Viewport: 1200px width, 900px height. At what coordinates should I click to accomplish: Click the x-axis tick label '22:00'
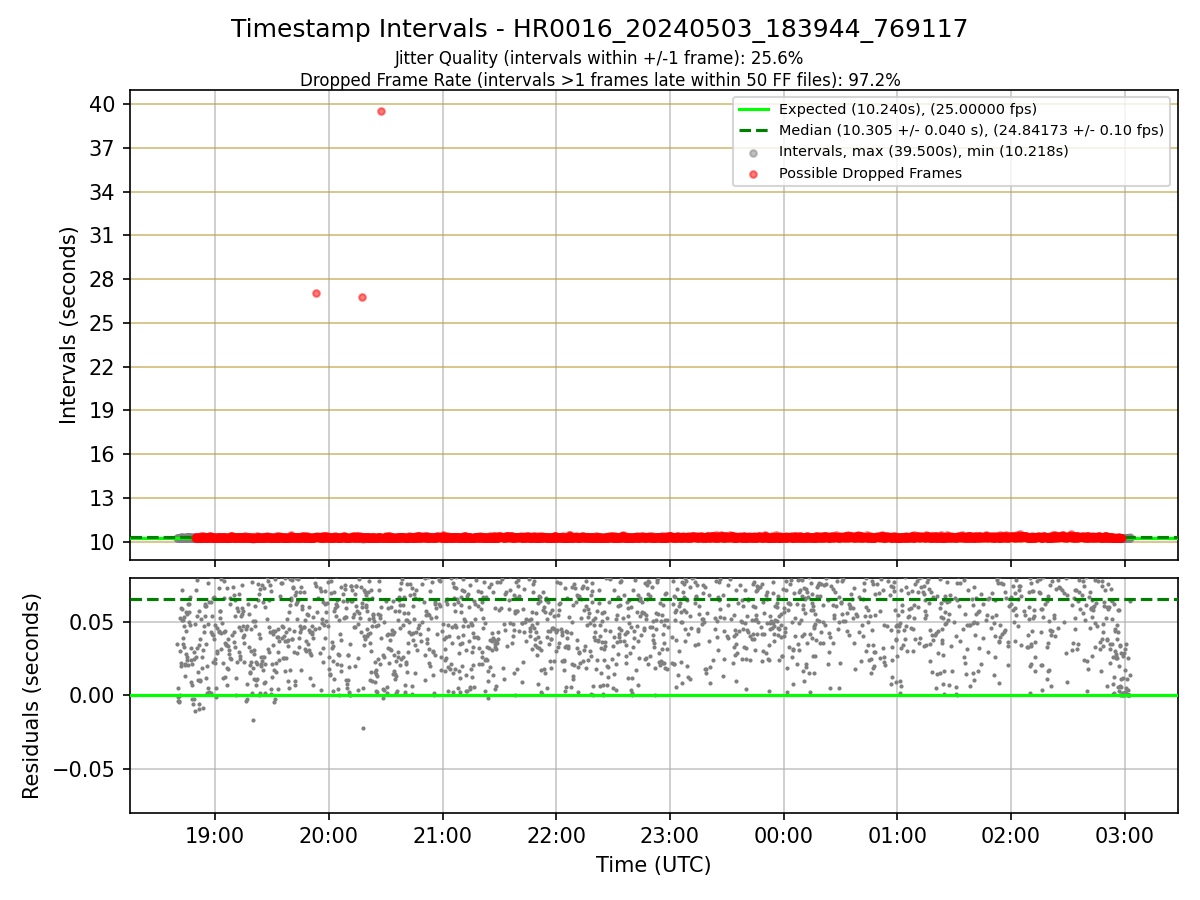[x=556, y=835]
